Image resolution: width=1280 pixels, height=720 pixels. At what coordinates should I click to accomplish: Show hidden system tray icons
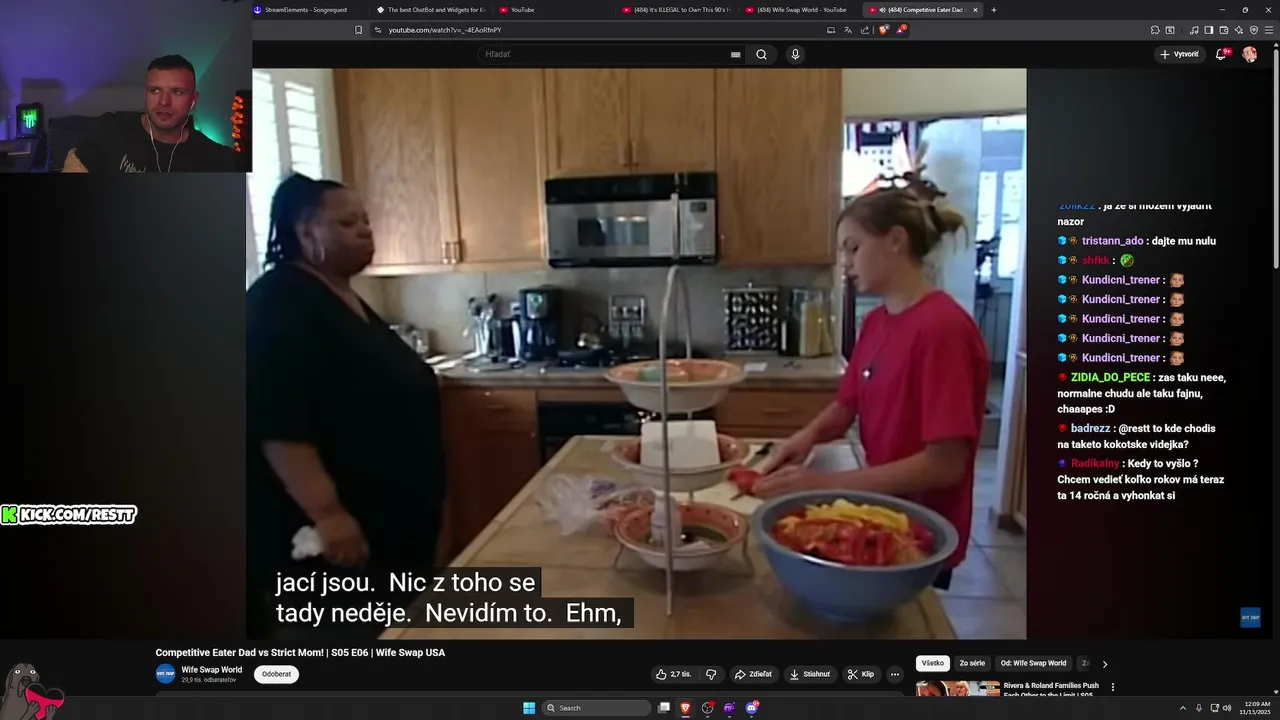click(1183, 708)
